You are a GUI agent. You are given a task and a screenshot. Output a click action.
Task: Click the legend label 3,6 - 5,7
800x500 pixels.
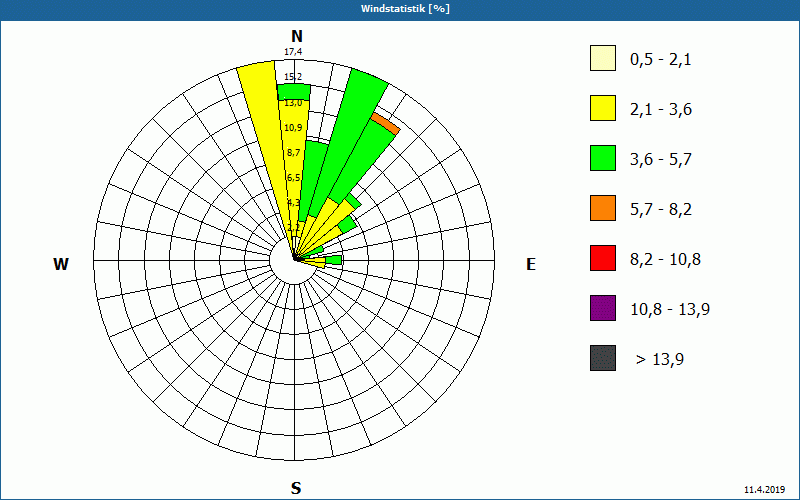tap(661, 160)
